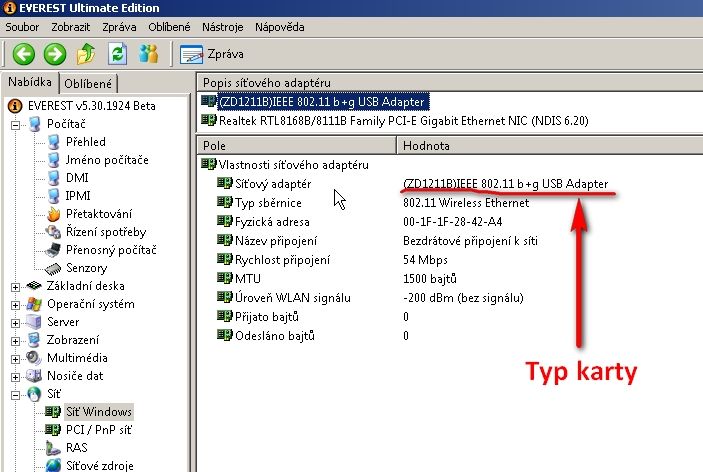703x472 pixels.
Task: Select the Operační systém Windows icon
Action: point(34,304)
